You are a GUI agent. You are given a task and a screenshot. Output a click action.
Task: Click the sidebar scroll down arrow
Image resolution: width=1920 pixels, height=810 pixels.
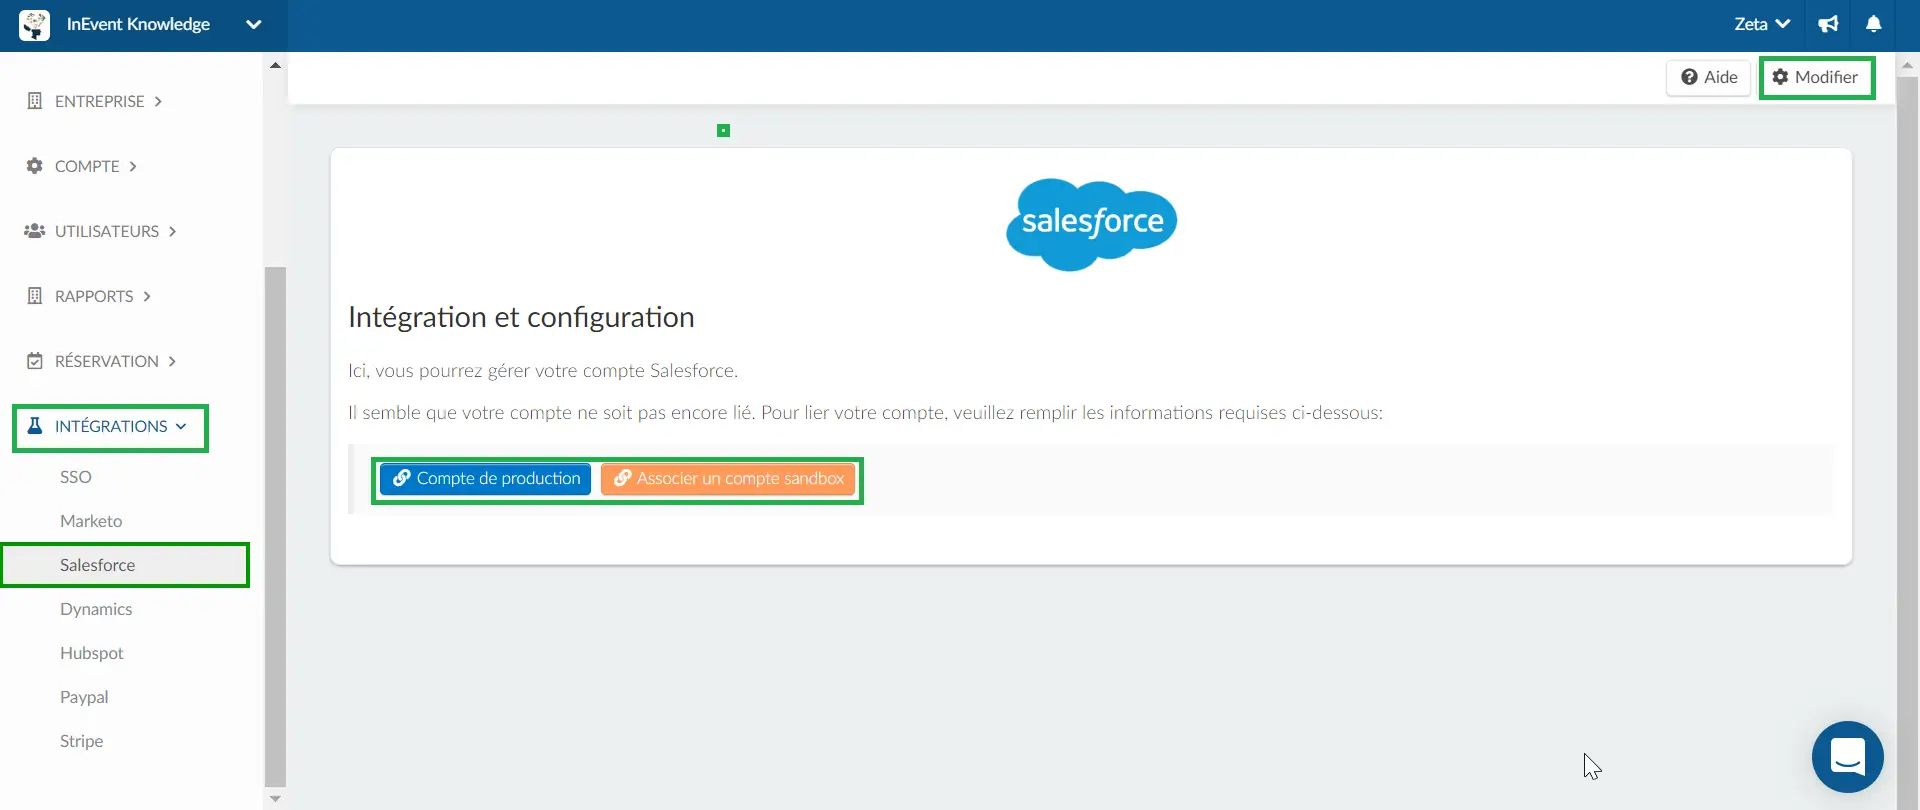click(275, 799)
